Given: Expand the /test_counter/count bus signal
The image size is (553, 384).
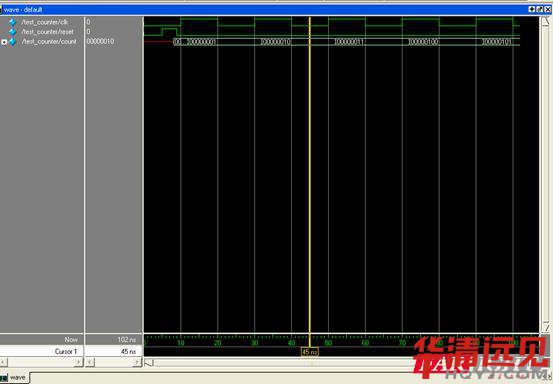Looking at the screenshot, I should (4, 42).
